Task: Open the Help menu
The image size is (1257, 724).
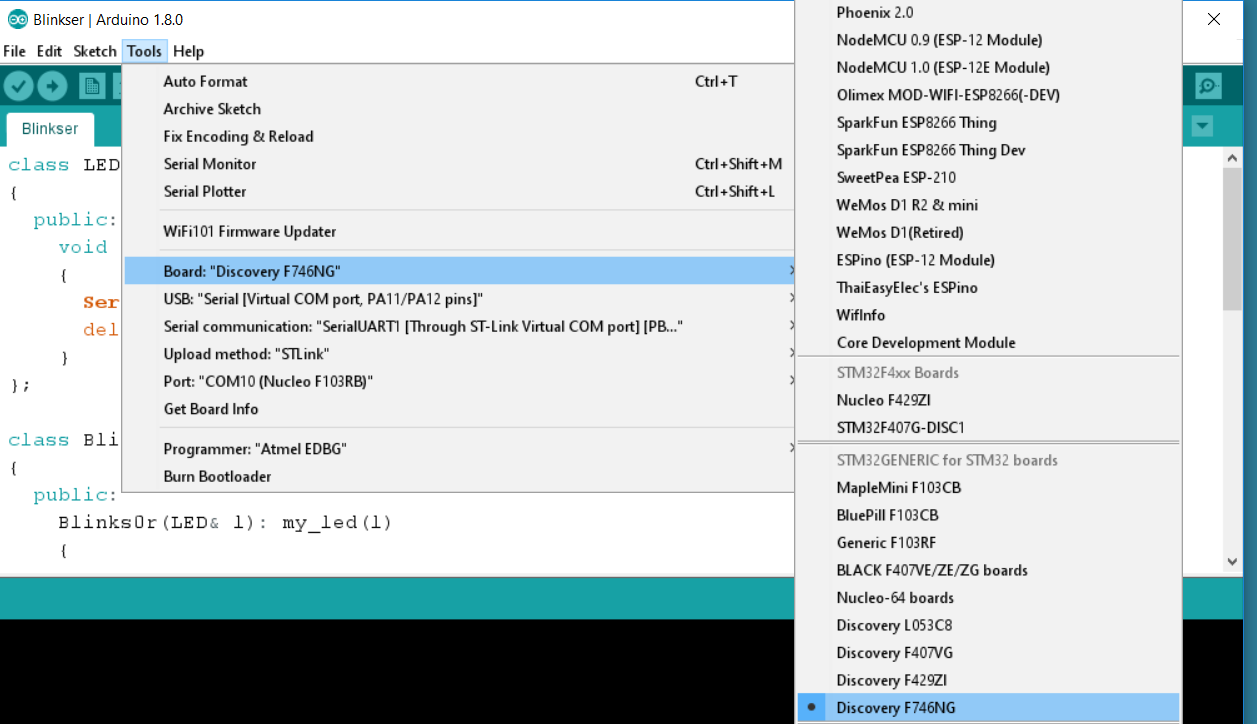Action: point(188,51)
